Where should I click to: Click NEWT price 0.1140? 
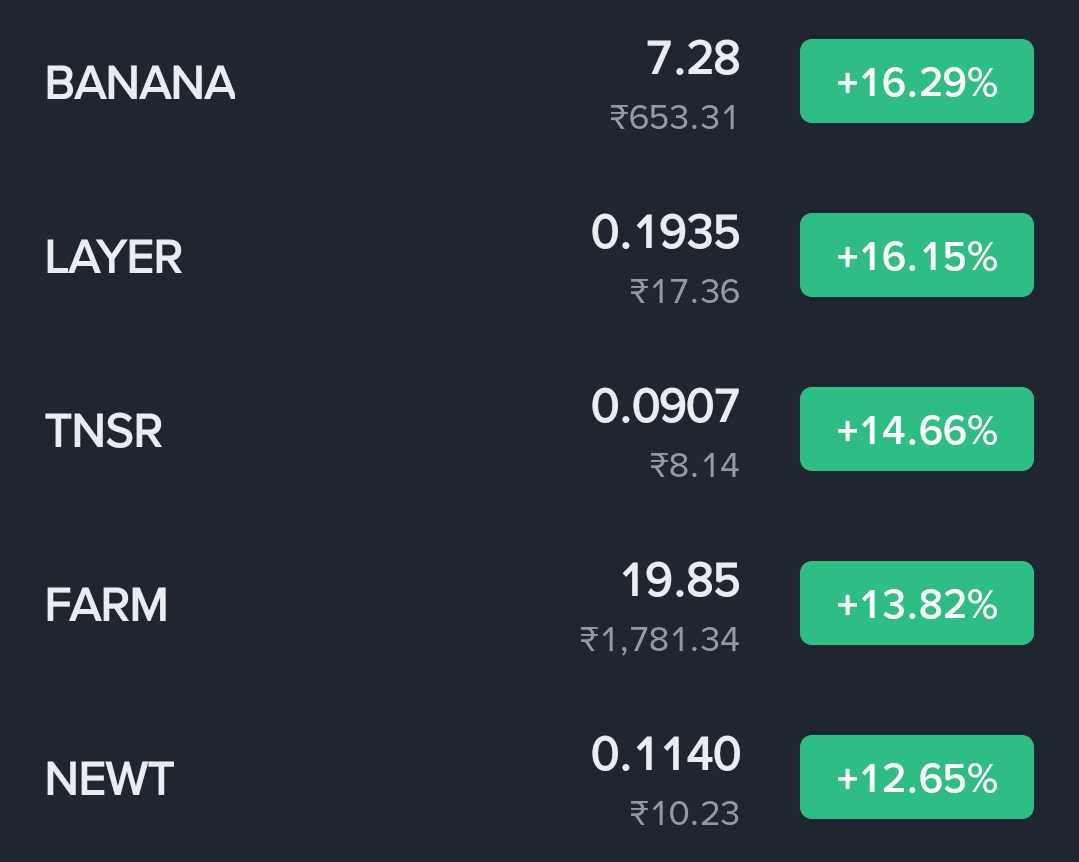665,755
